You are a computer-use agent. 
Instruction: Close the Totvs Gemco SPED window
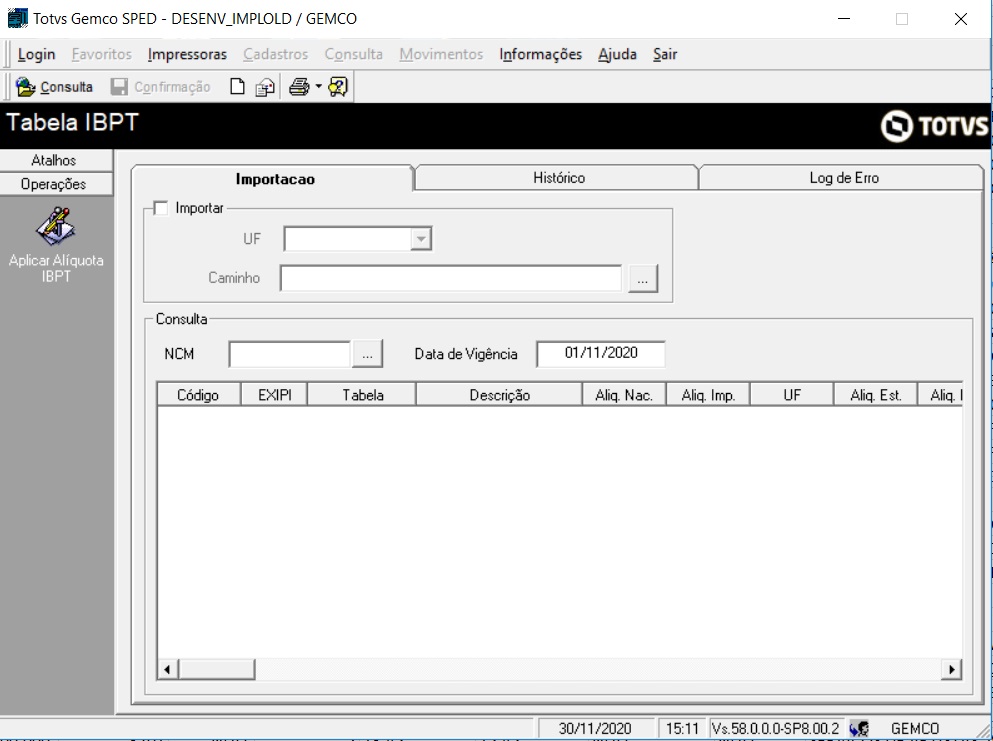961,19
